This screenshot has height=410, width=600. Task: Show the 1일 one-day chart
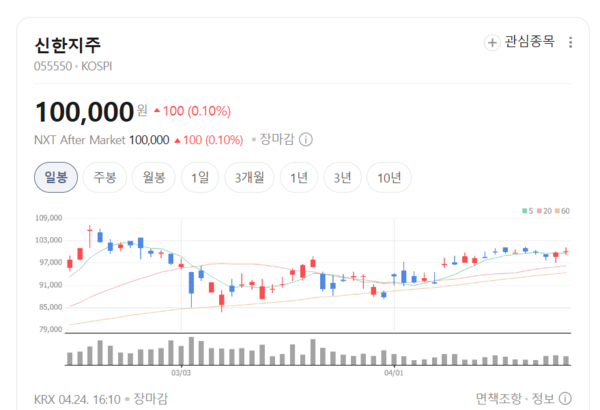[x=200, y=178]
